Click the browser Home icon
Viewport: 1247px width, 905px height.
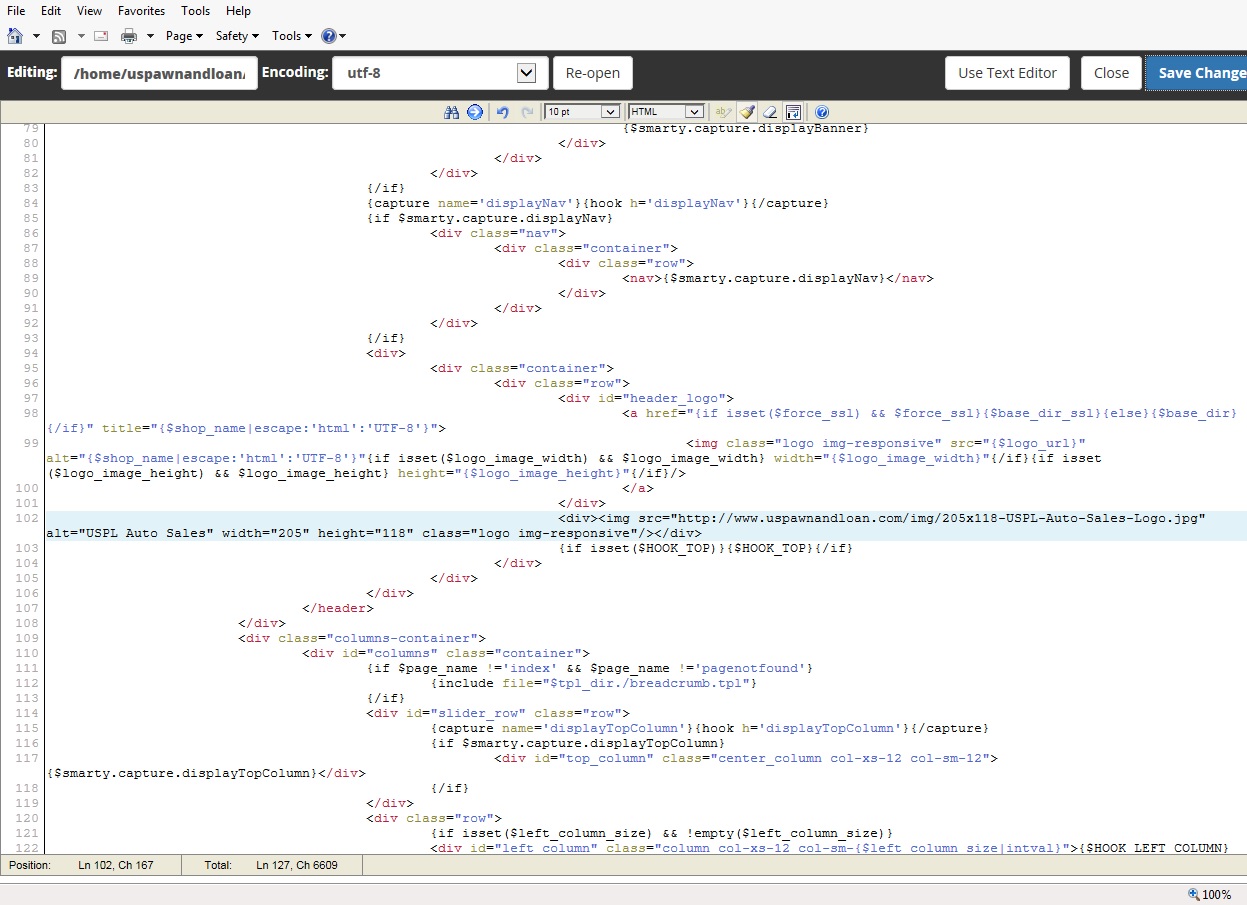click(15, 36)
